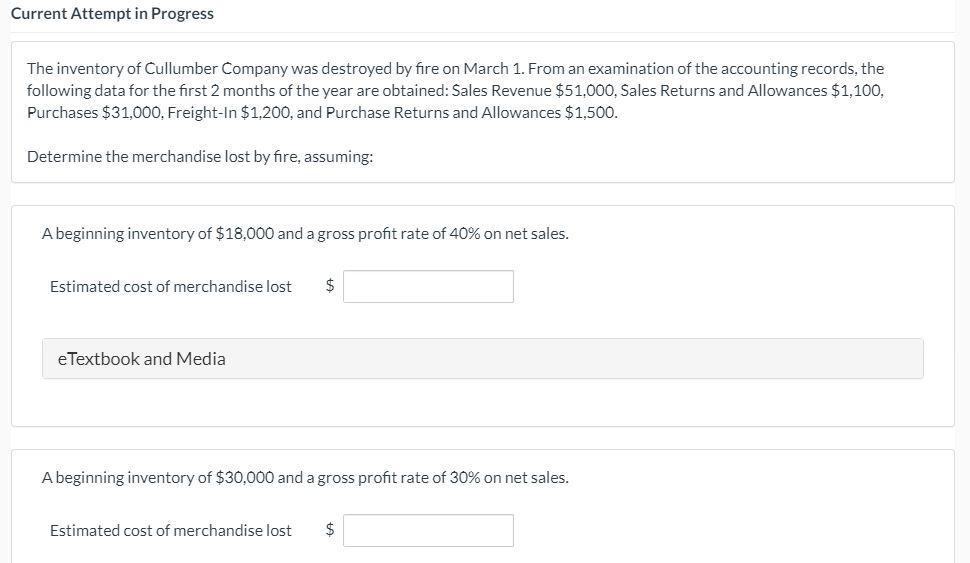Image resolution: width=970 pixels, height=563 pixels.
Task: Click the first Estimated cost of merchandise lost label
Action: [171, 286]
